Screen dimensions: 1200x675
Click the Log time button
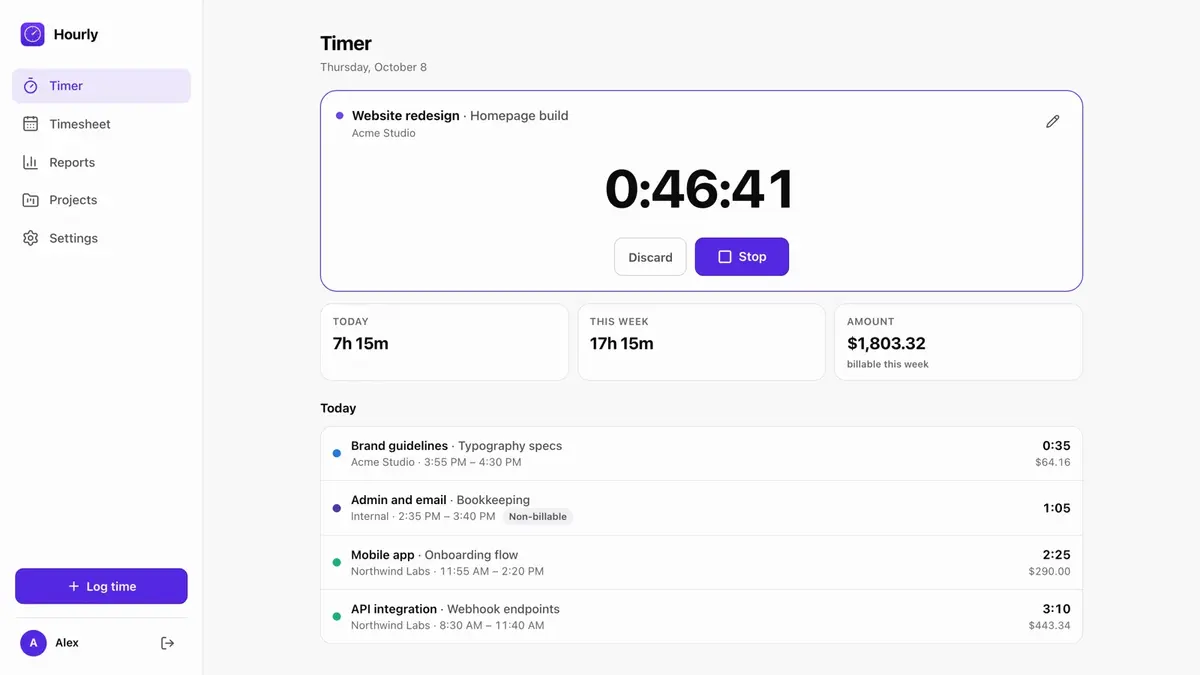(x=101, y=586)
